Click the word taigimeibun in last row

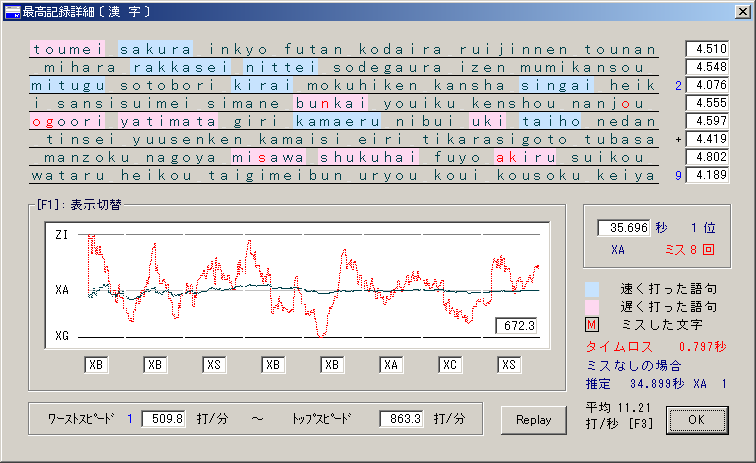276,176
